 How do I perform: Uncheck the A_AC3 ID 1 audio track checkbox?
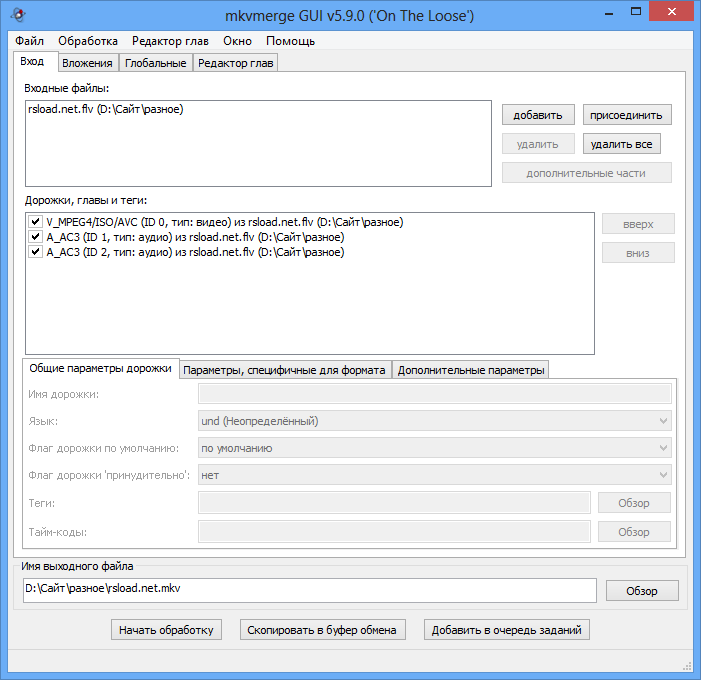35,237
